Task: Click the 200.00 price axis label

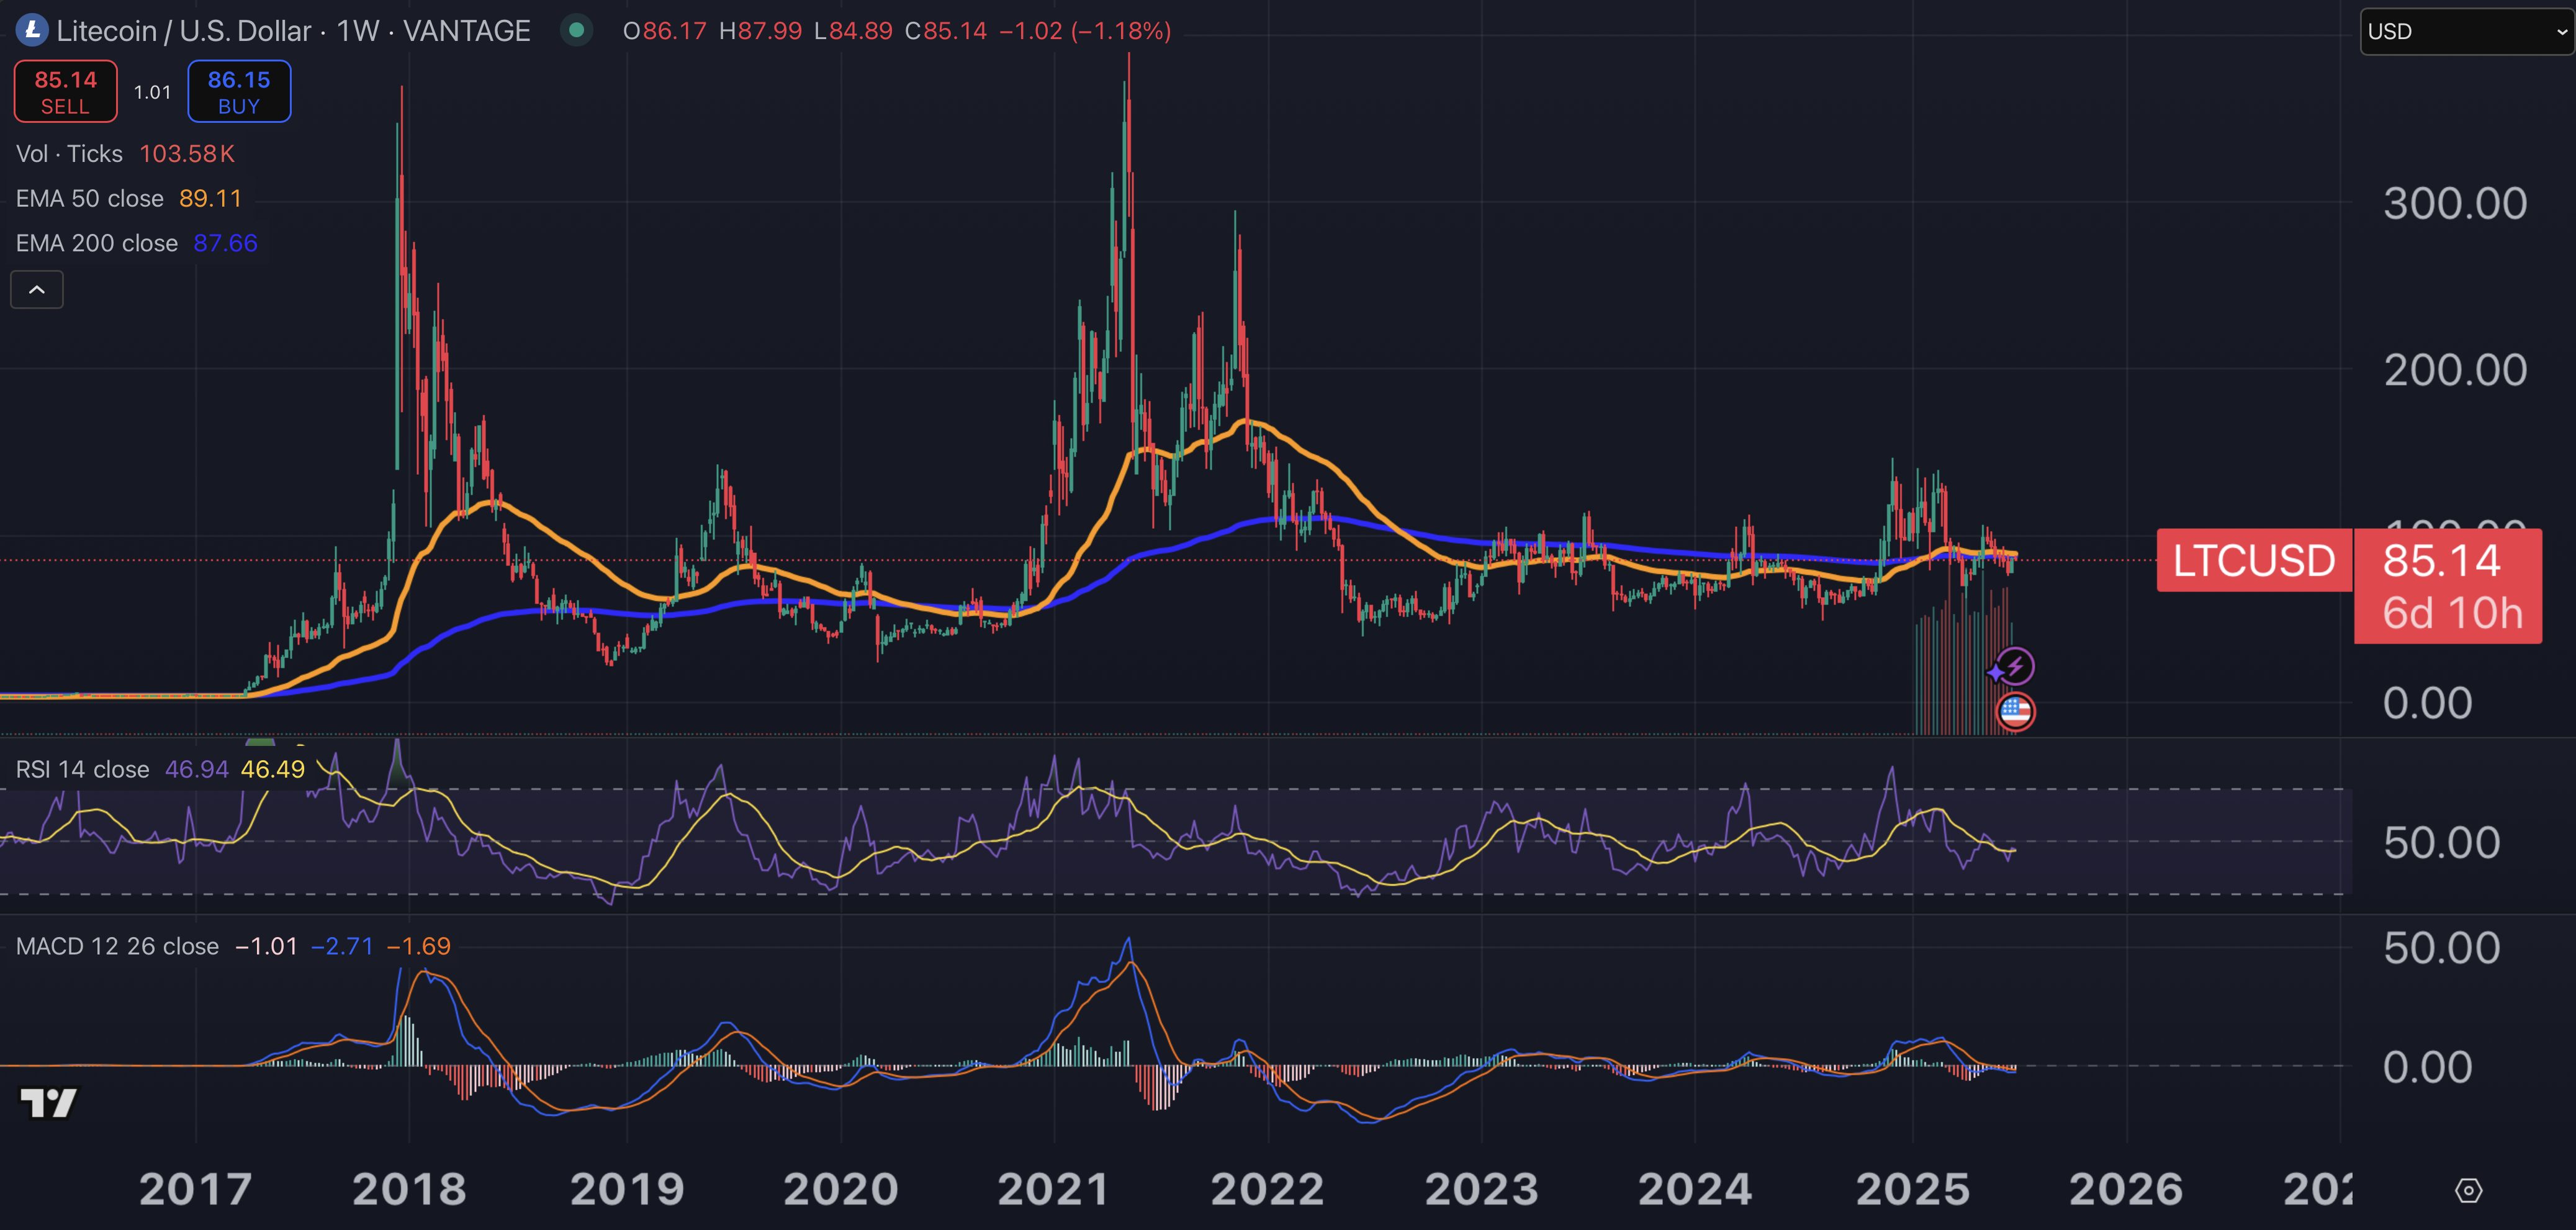Action: [x=2455, y=371]
